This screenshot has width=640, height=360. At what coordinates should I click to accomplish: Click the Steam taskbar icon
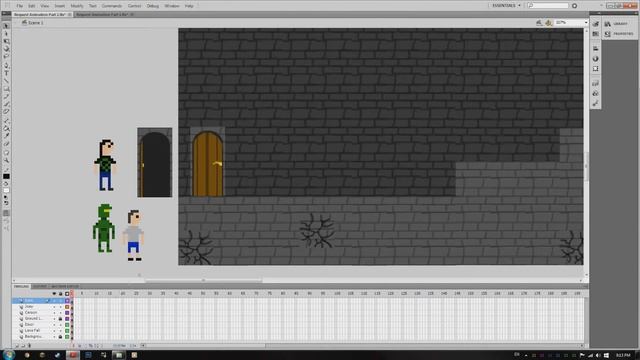[x=57, y=355]
